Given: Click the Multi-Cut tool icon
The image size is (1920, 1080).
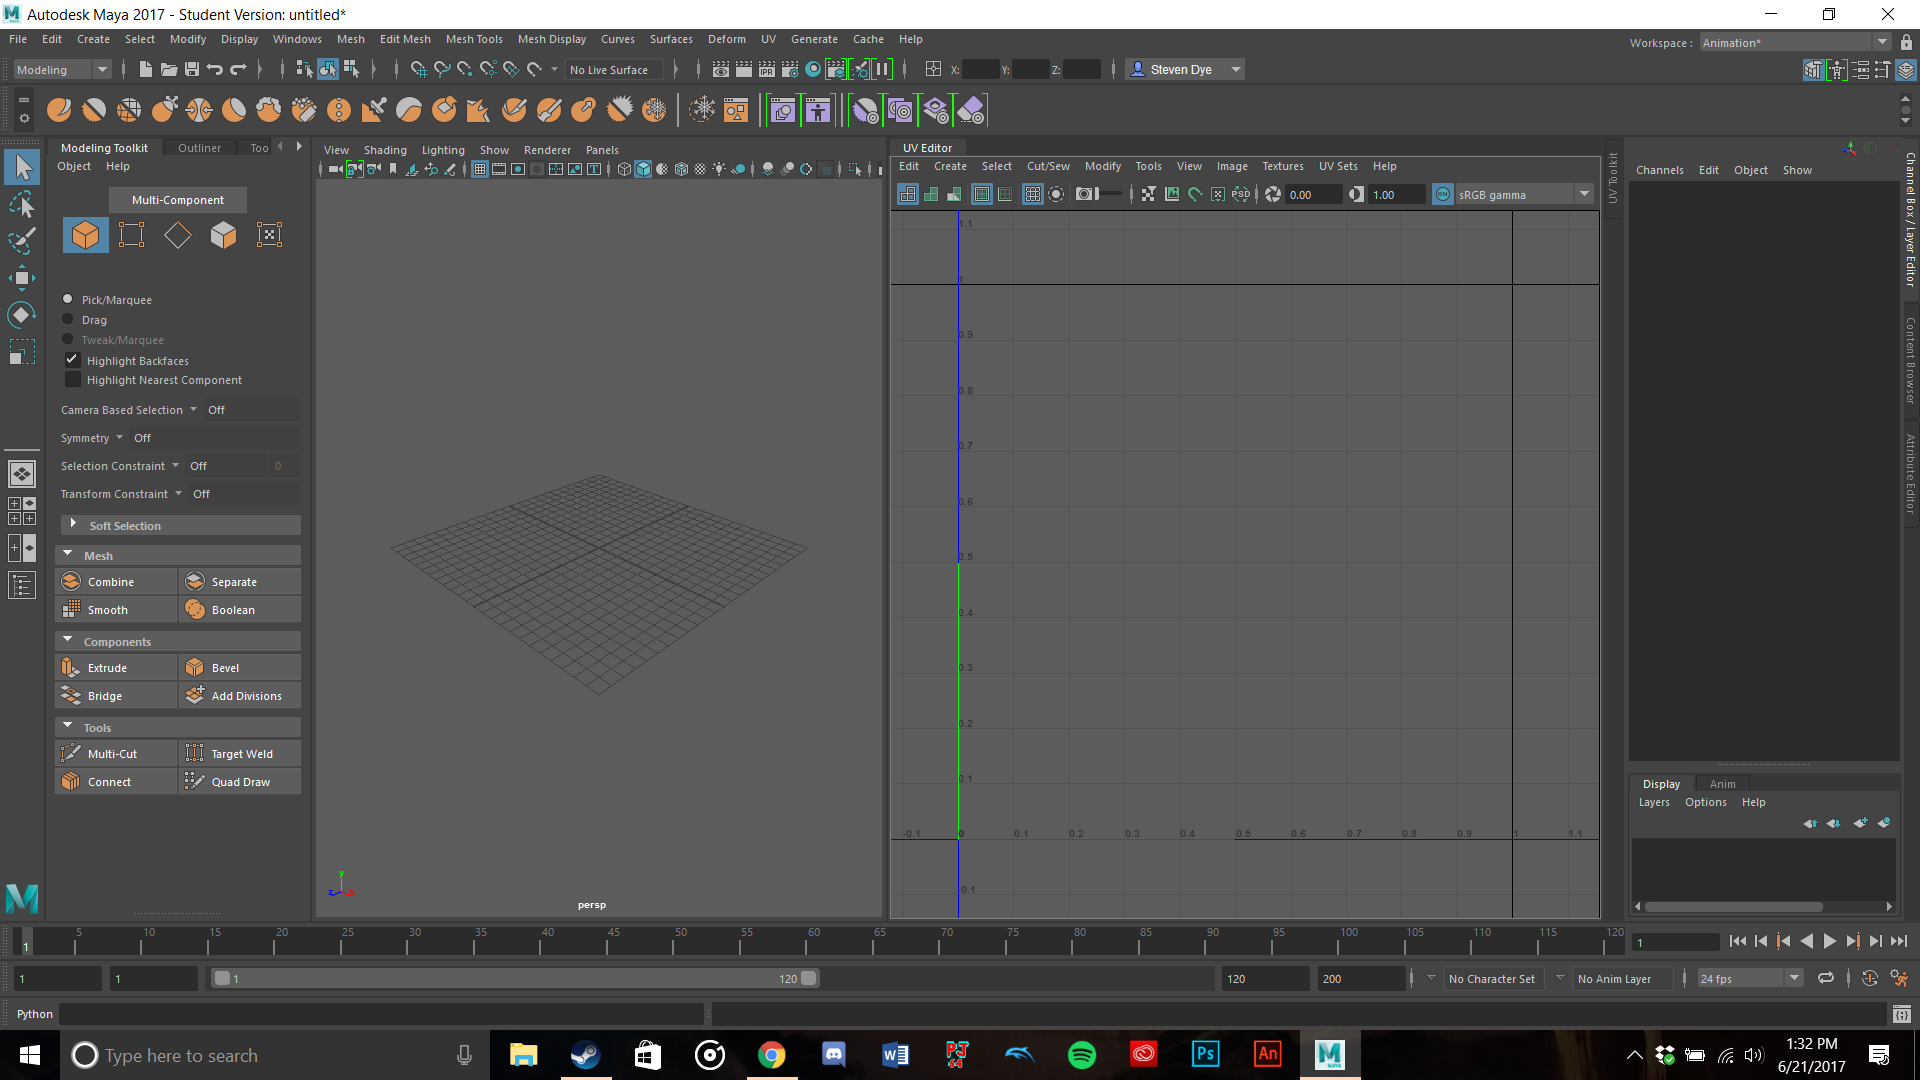Looking at the screenshot, I should pyautogui.click(x=70, y=753).
